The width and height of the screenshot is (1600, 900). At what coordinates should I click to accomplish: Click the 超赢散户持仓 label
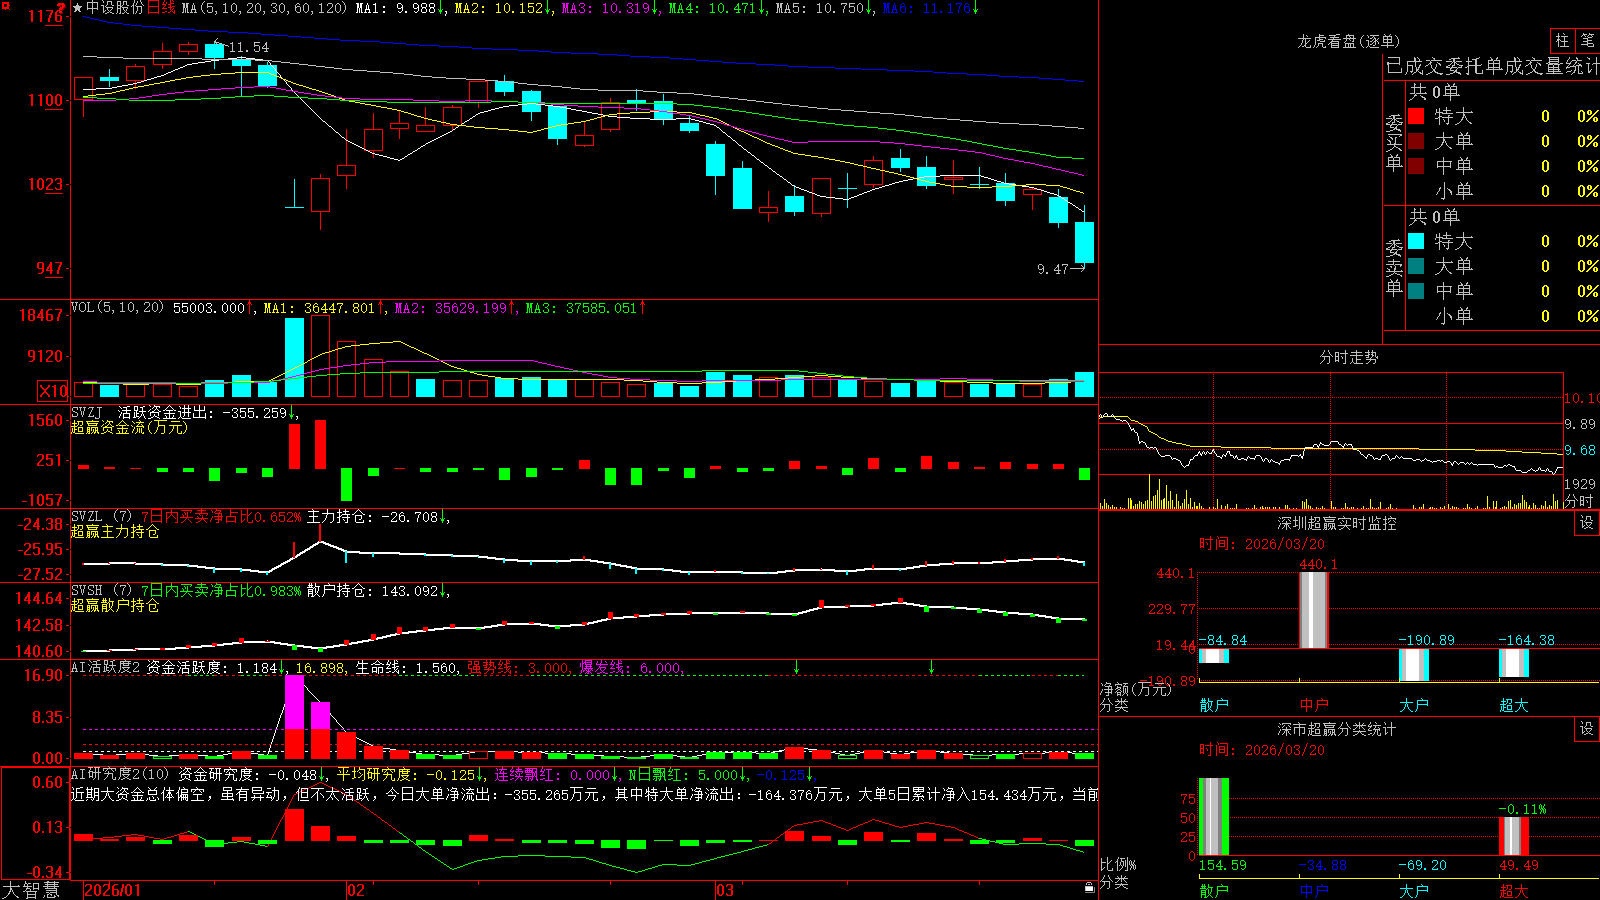pos(115,605)
